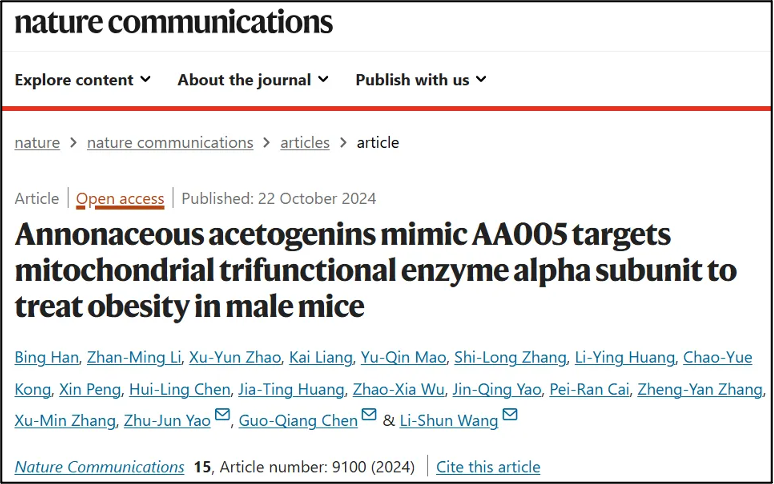Open author Bing Han's details

(x=45, y=358)
